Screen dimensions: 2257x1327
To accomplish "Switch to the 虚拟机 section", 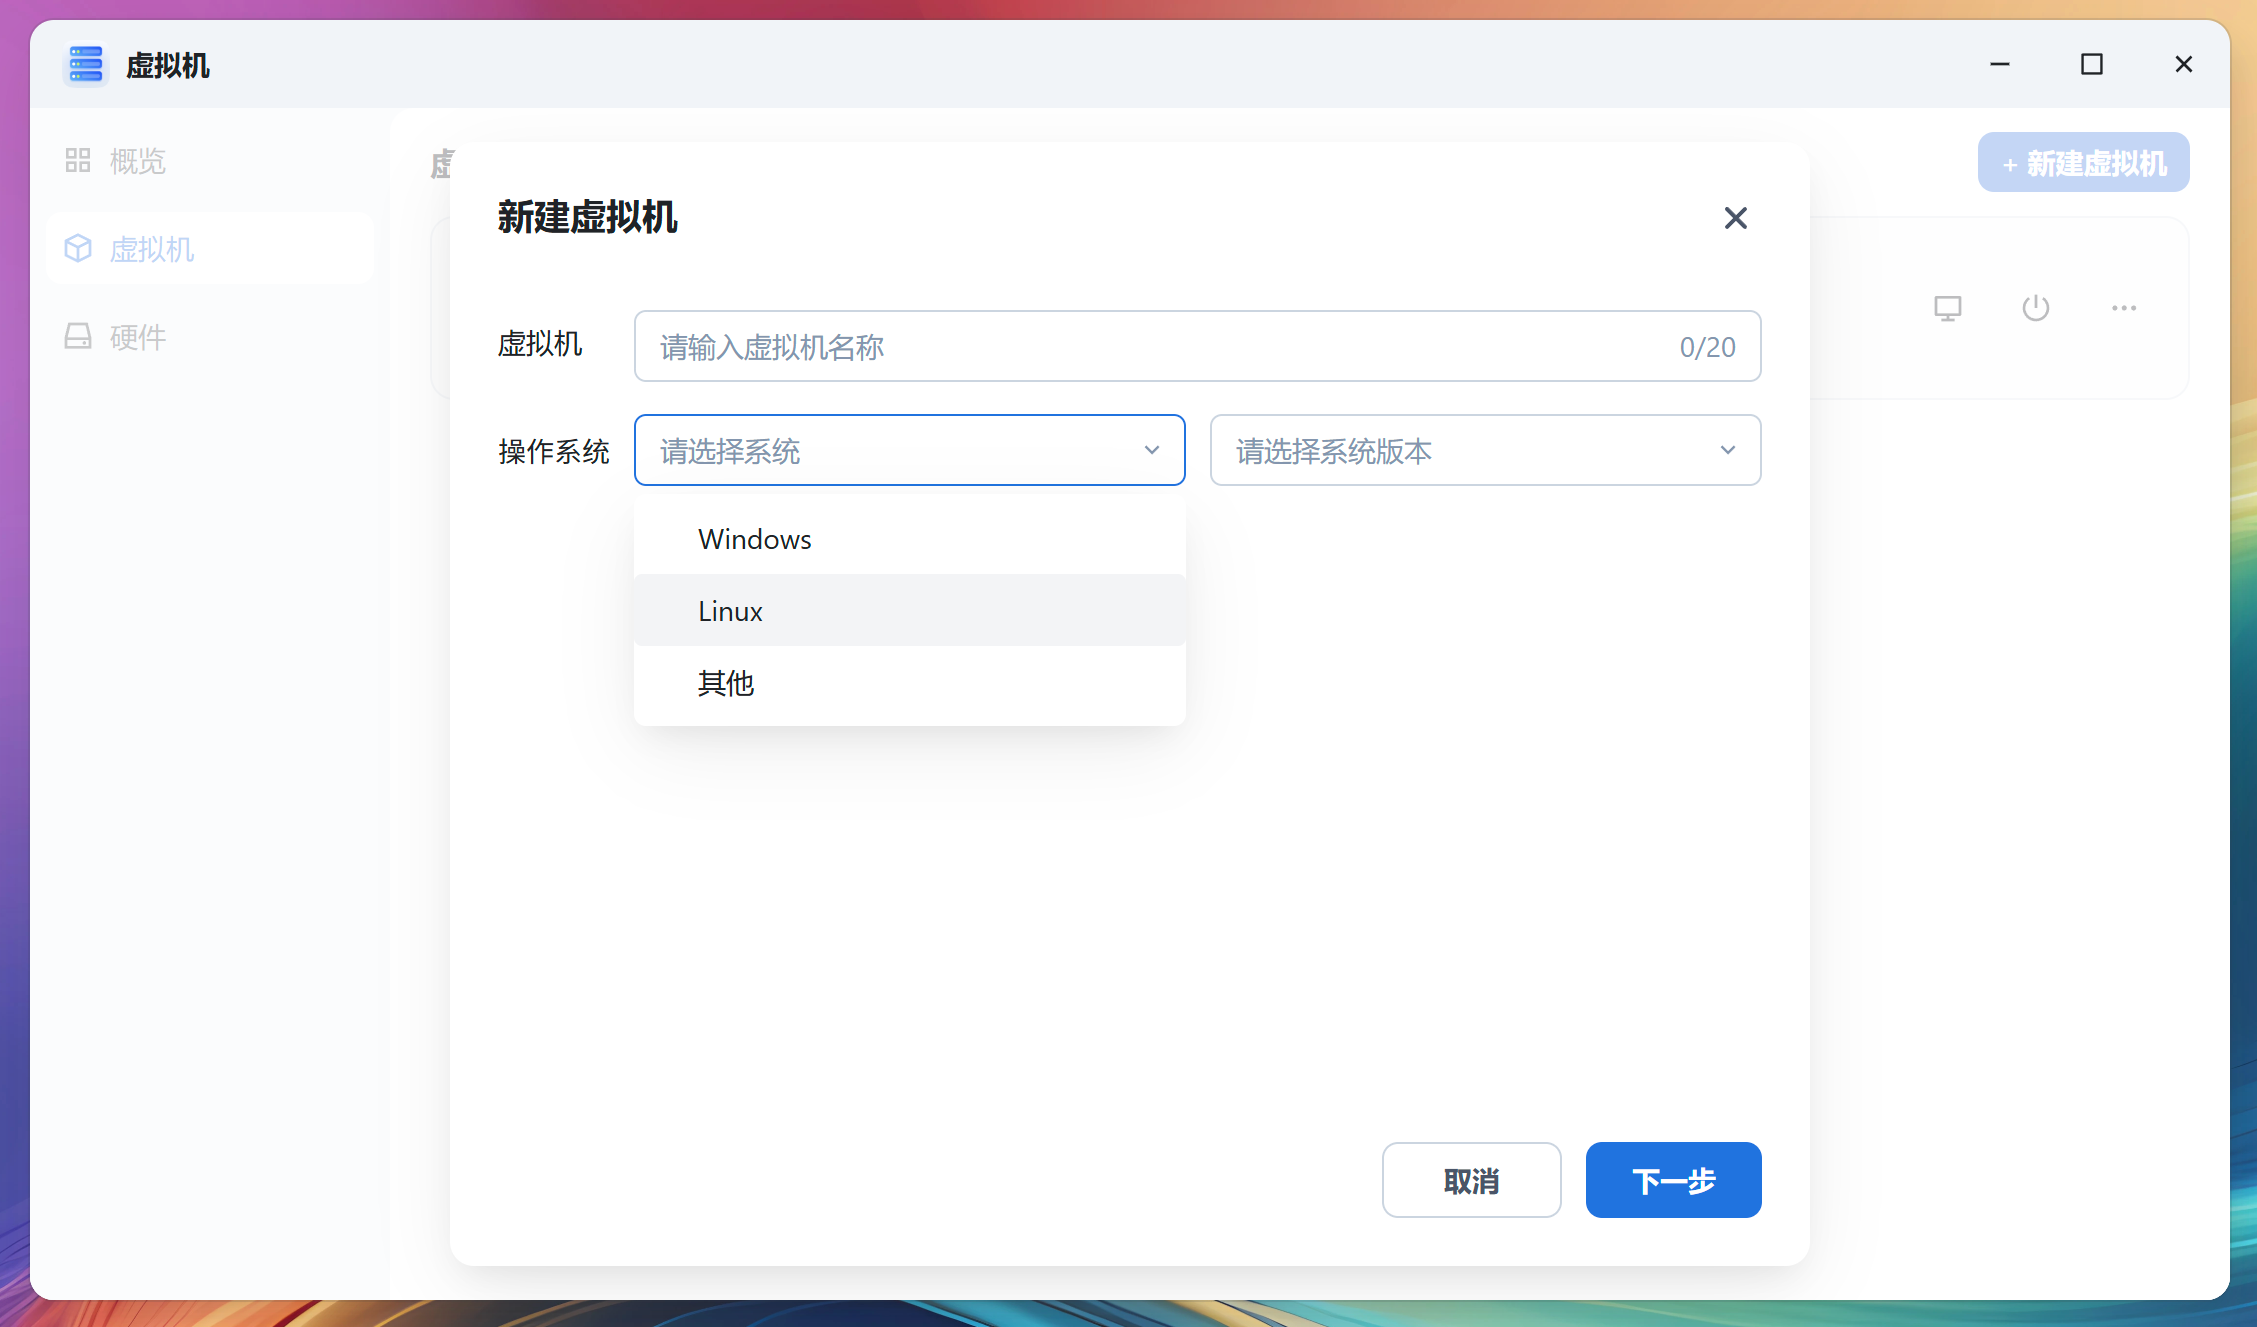I will click(x=153, y=248).
